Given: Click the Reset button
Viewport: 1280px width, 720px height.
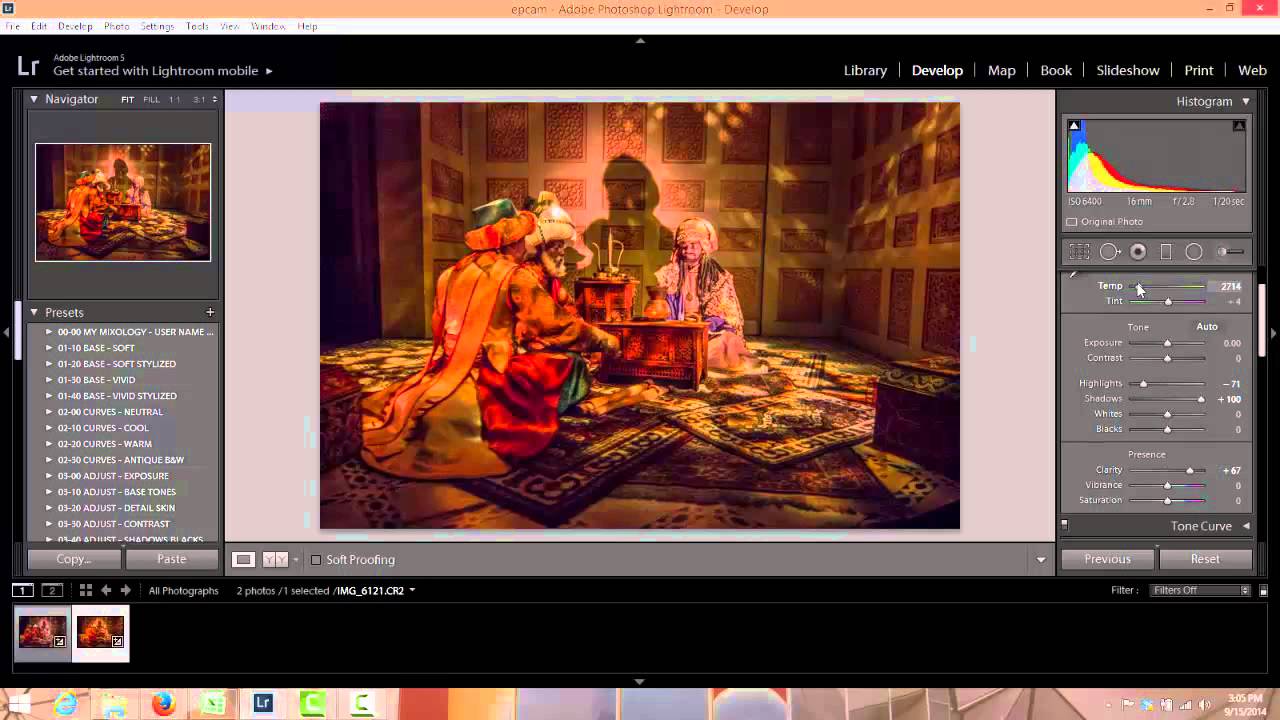Looking at the screenshot, I should (1205, 559).
